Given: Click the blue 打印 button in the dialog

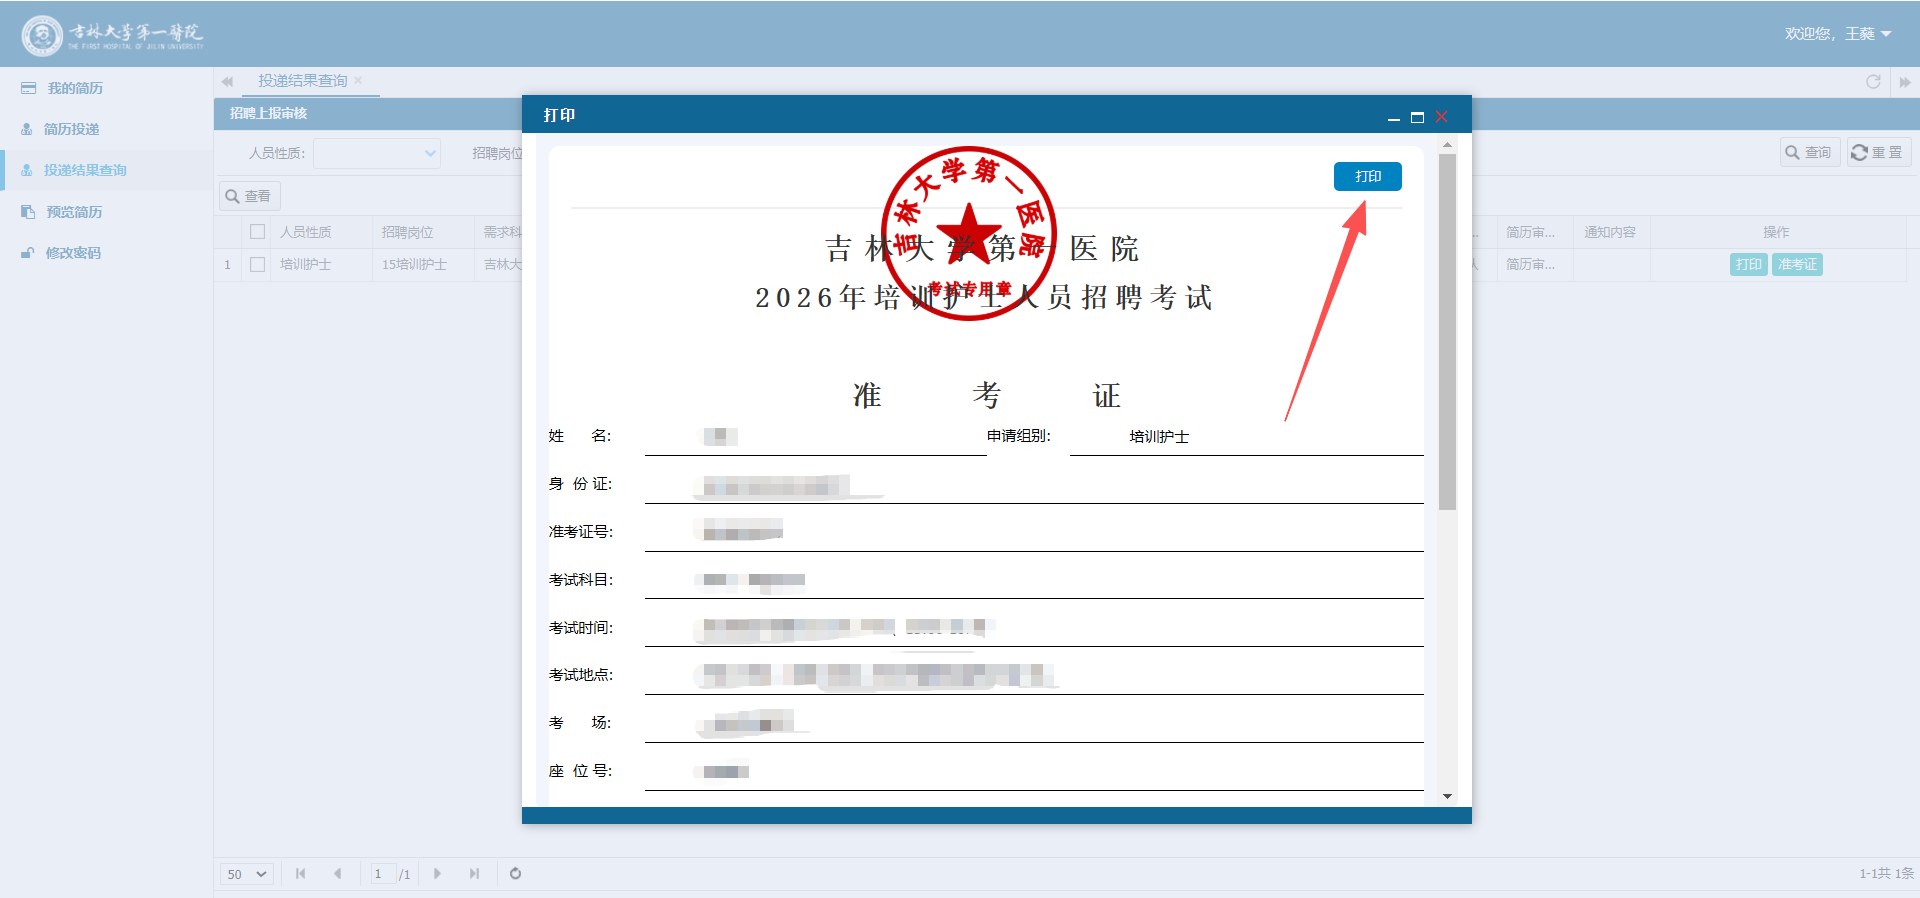Looking at the screenshot, I should coord(1367,176).
